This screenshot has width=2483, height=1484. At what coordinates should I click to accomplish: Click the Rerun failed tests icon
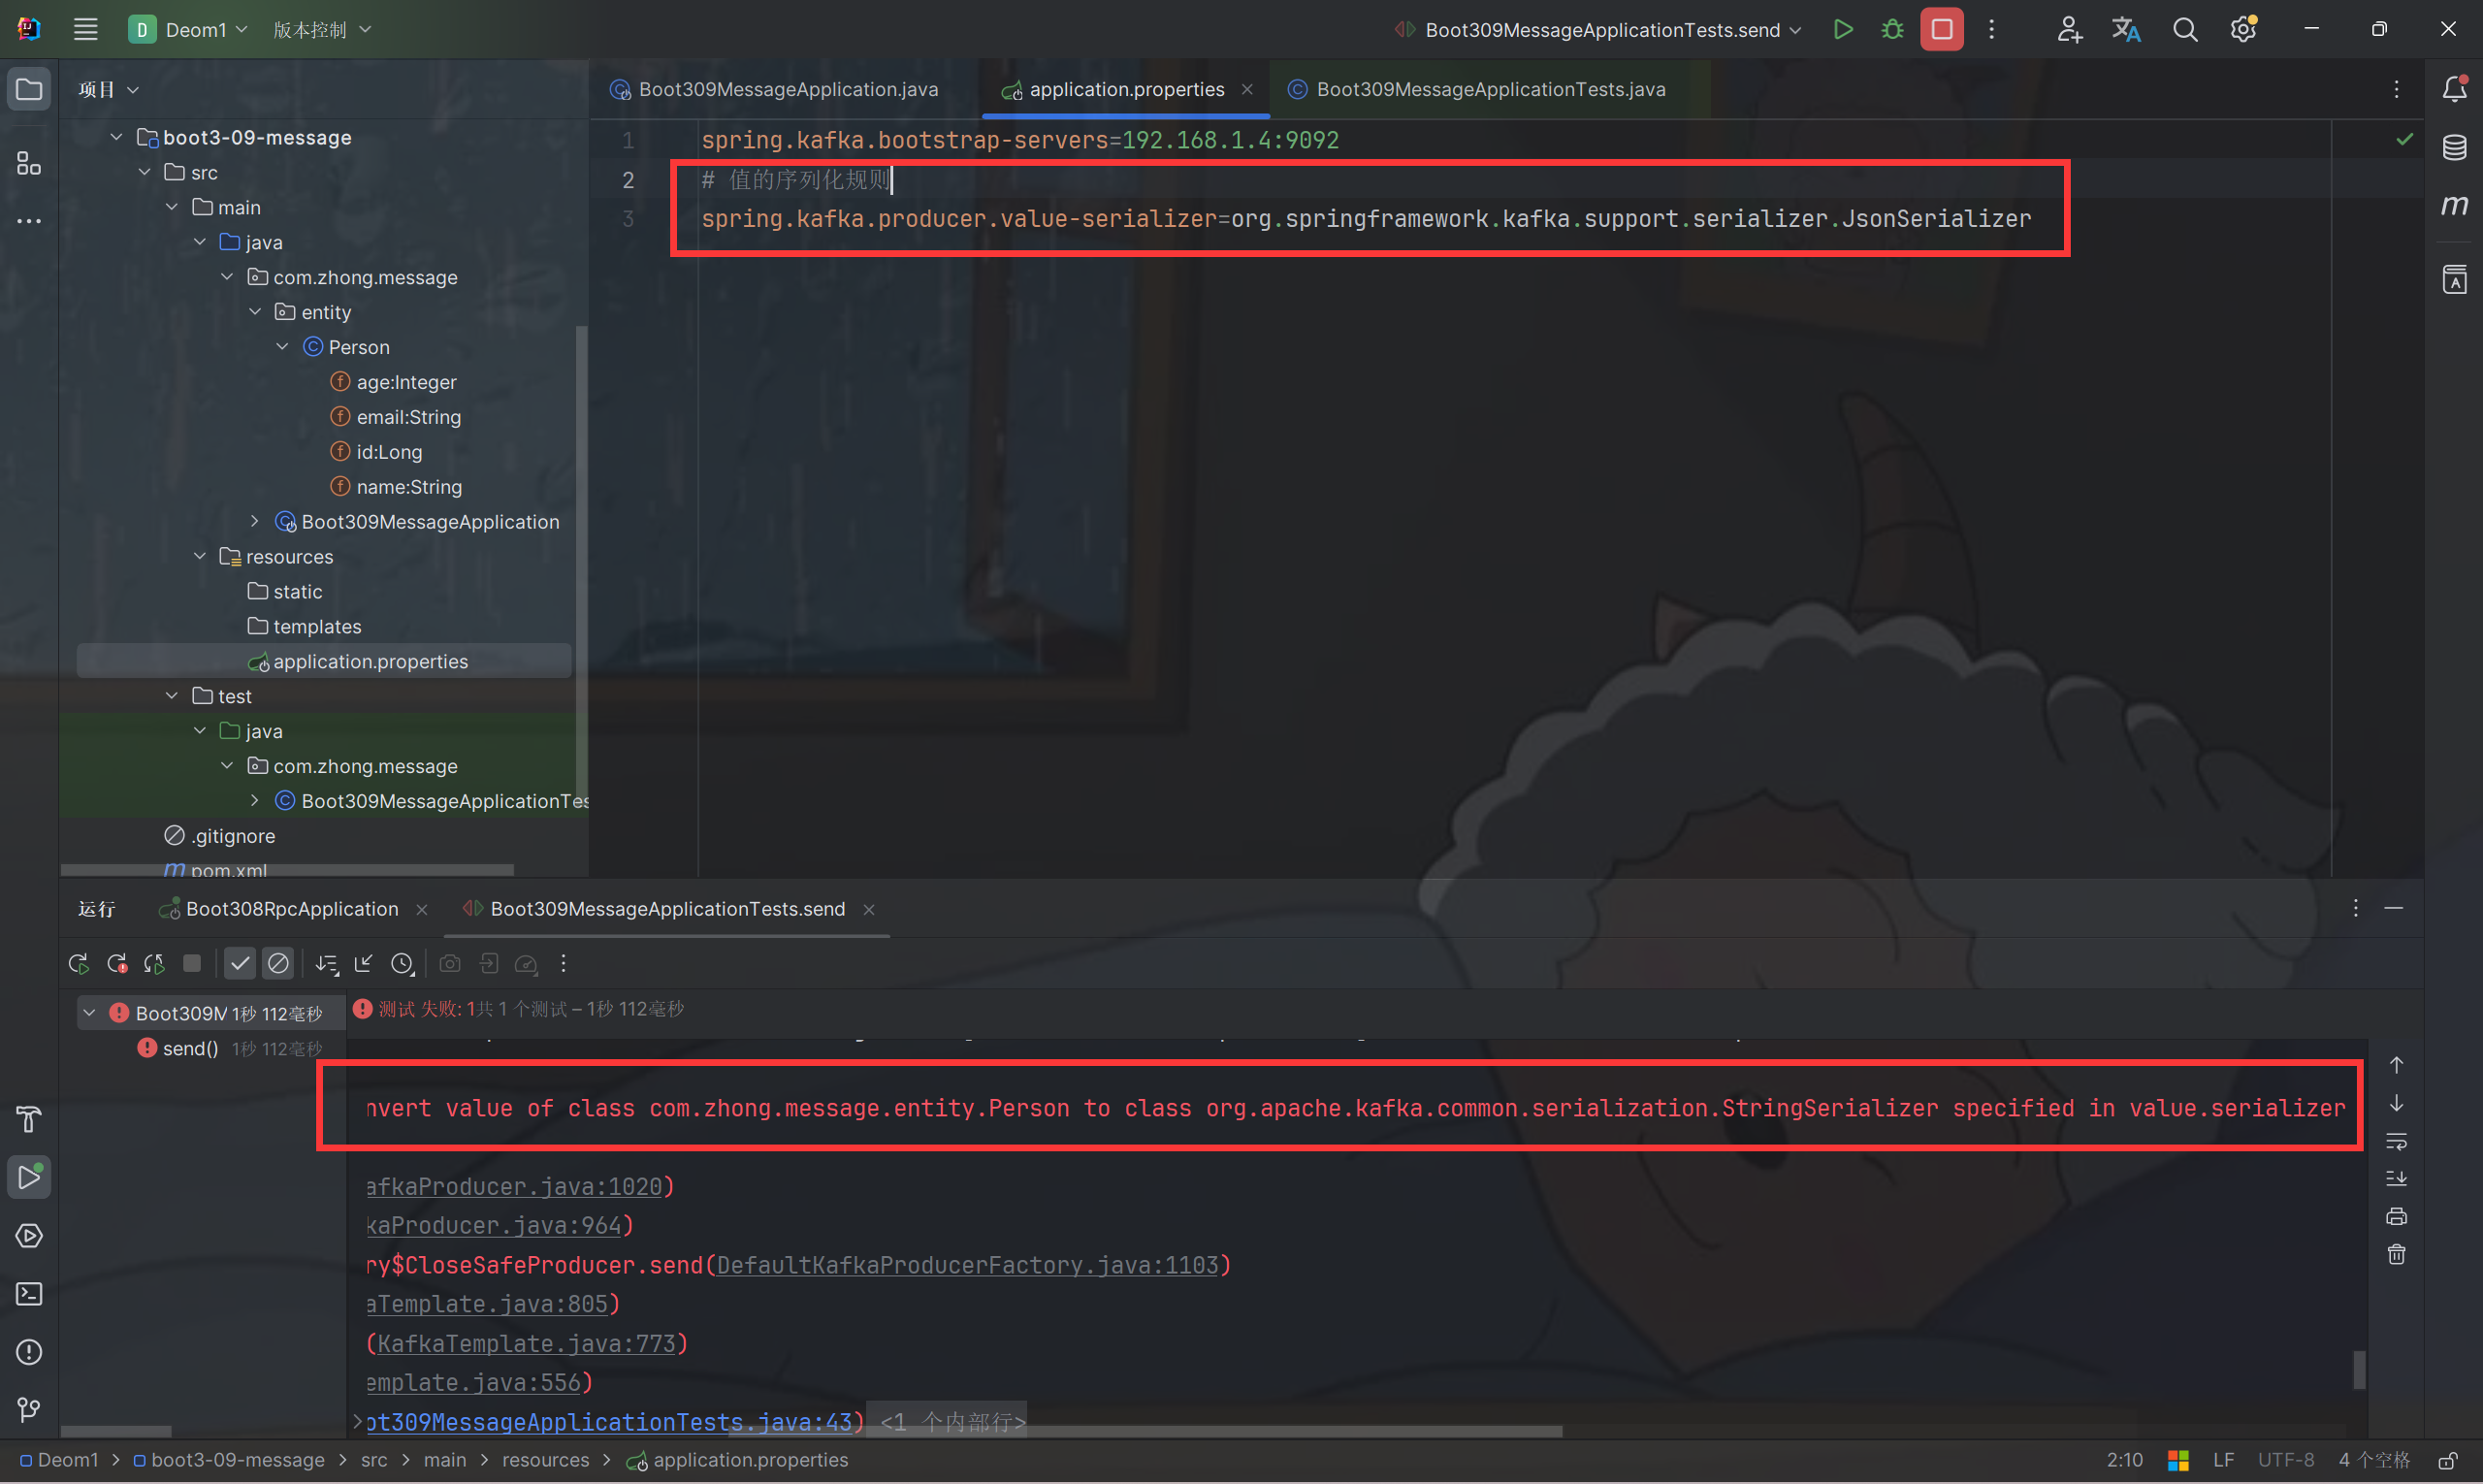click(118, 963)
